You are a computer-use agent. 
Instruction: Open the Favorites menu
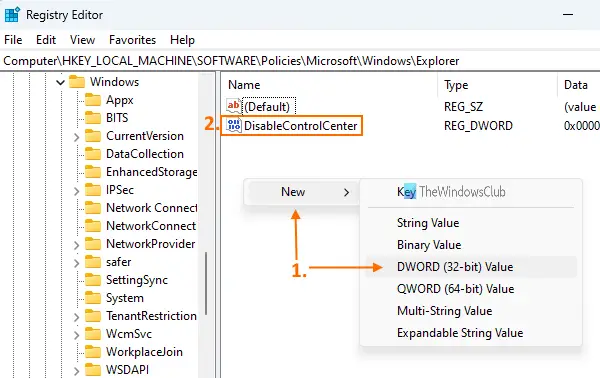pos(132,40)
